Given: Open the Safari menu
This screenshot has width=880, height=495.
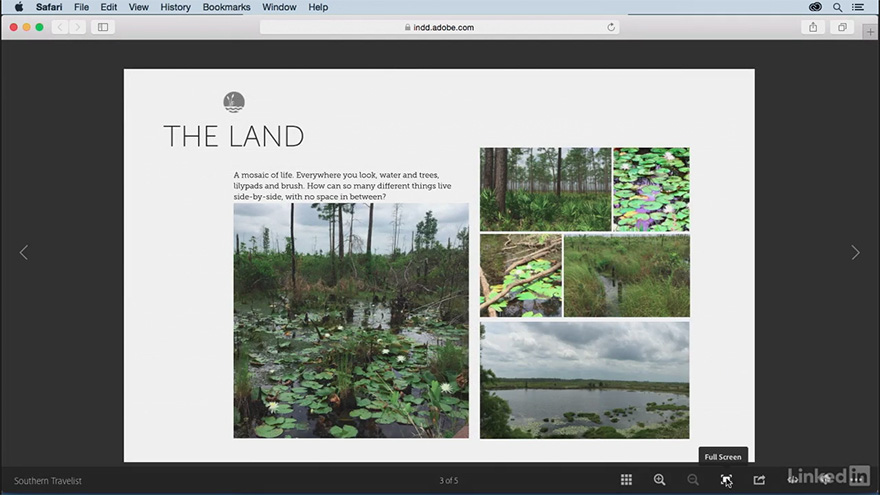Looking at the screenshot, I should click(49, 7).
